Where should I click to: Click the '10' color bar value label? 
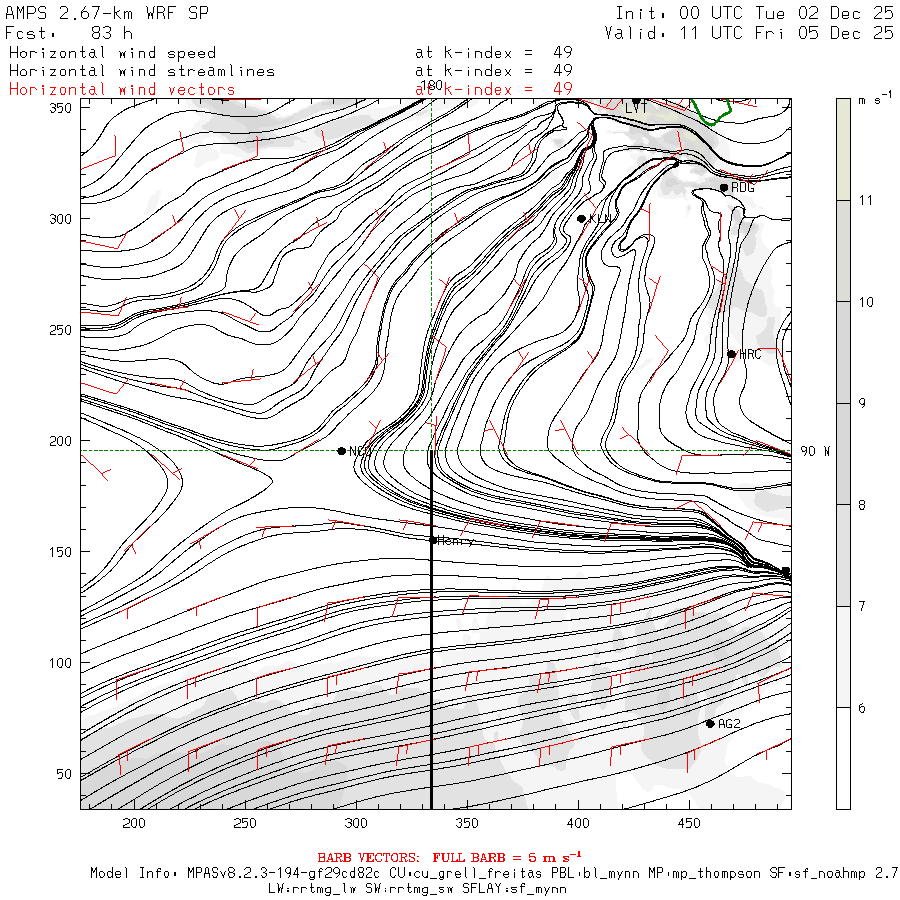866,302
